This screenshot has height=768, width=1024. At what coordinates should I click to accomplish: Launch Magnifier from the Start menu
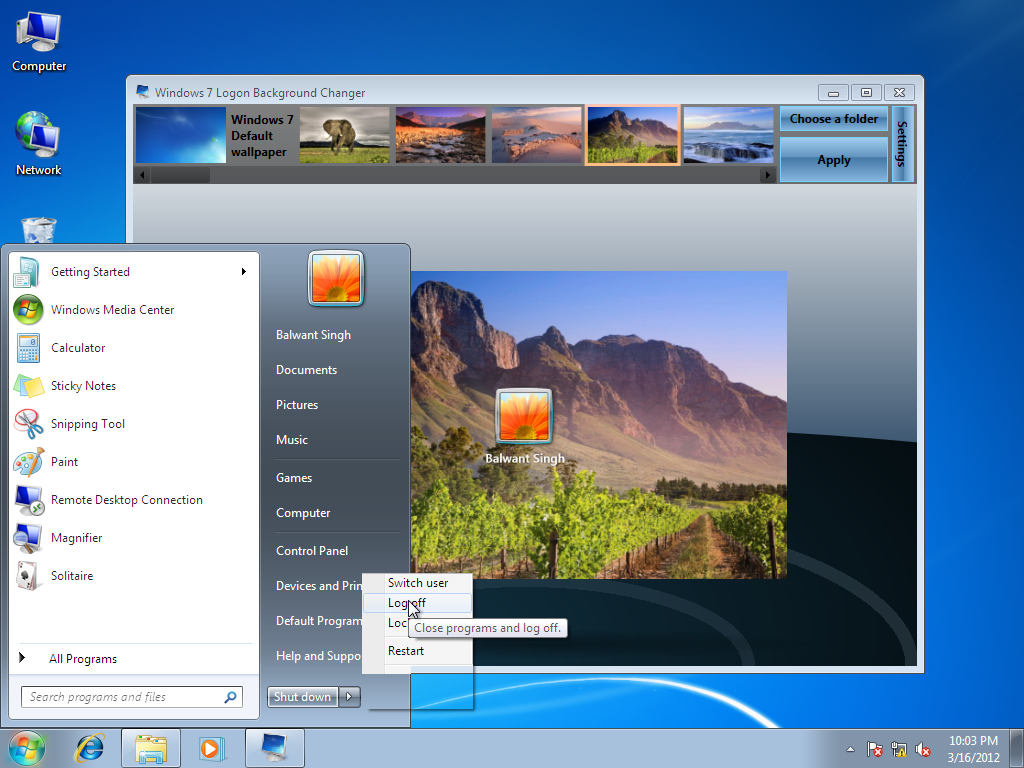[134, 537]
